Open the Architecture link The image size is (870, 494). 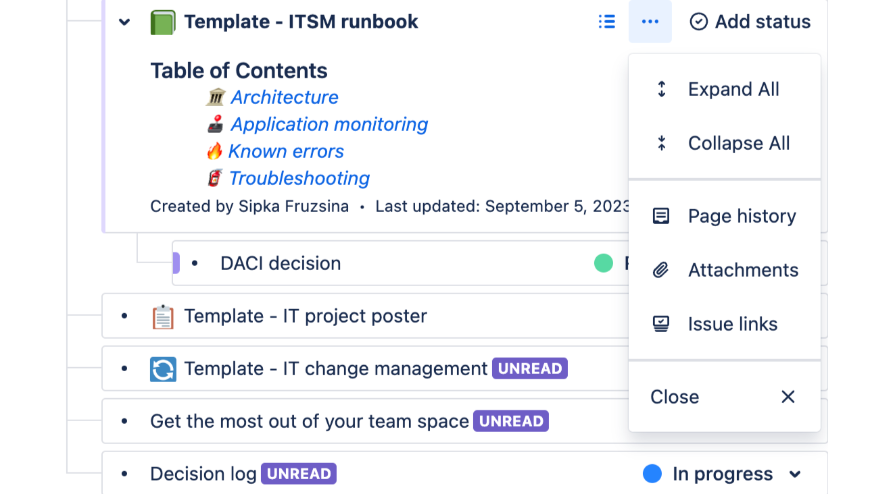point(284,97)
